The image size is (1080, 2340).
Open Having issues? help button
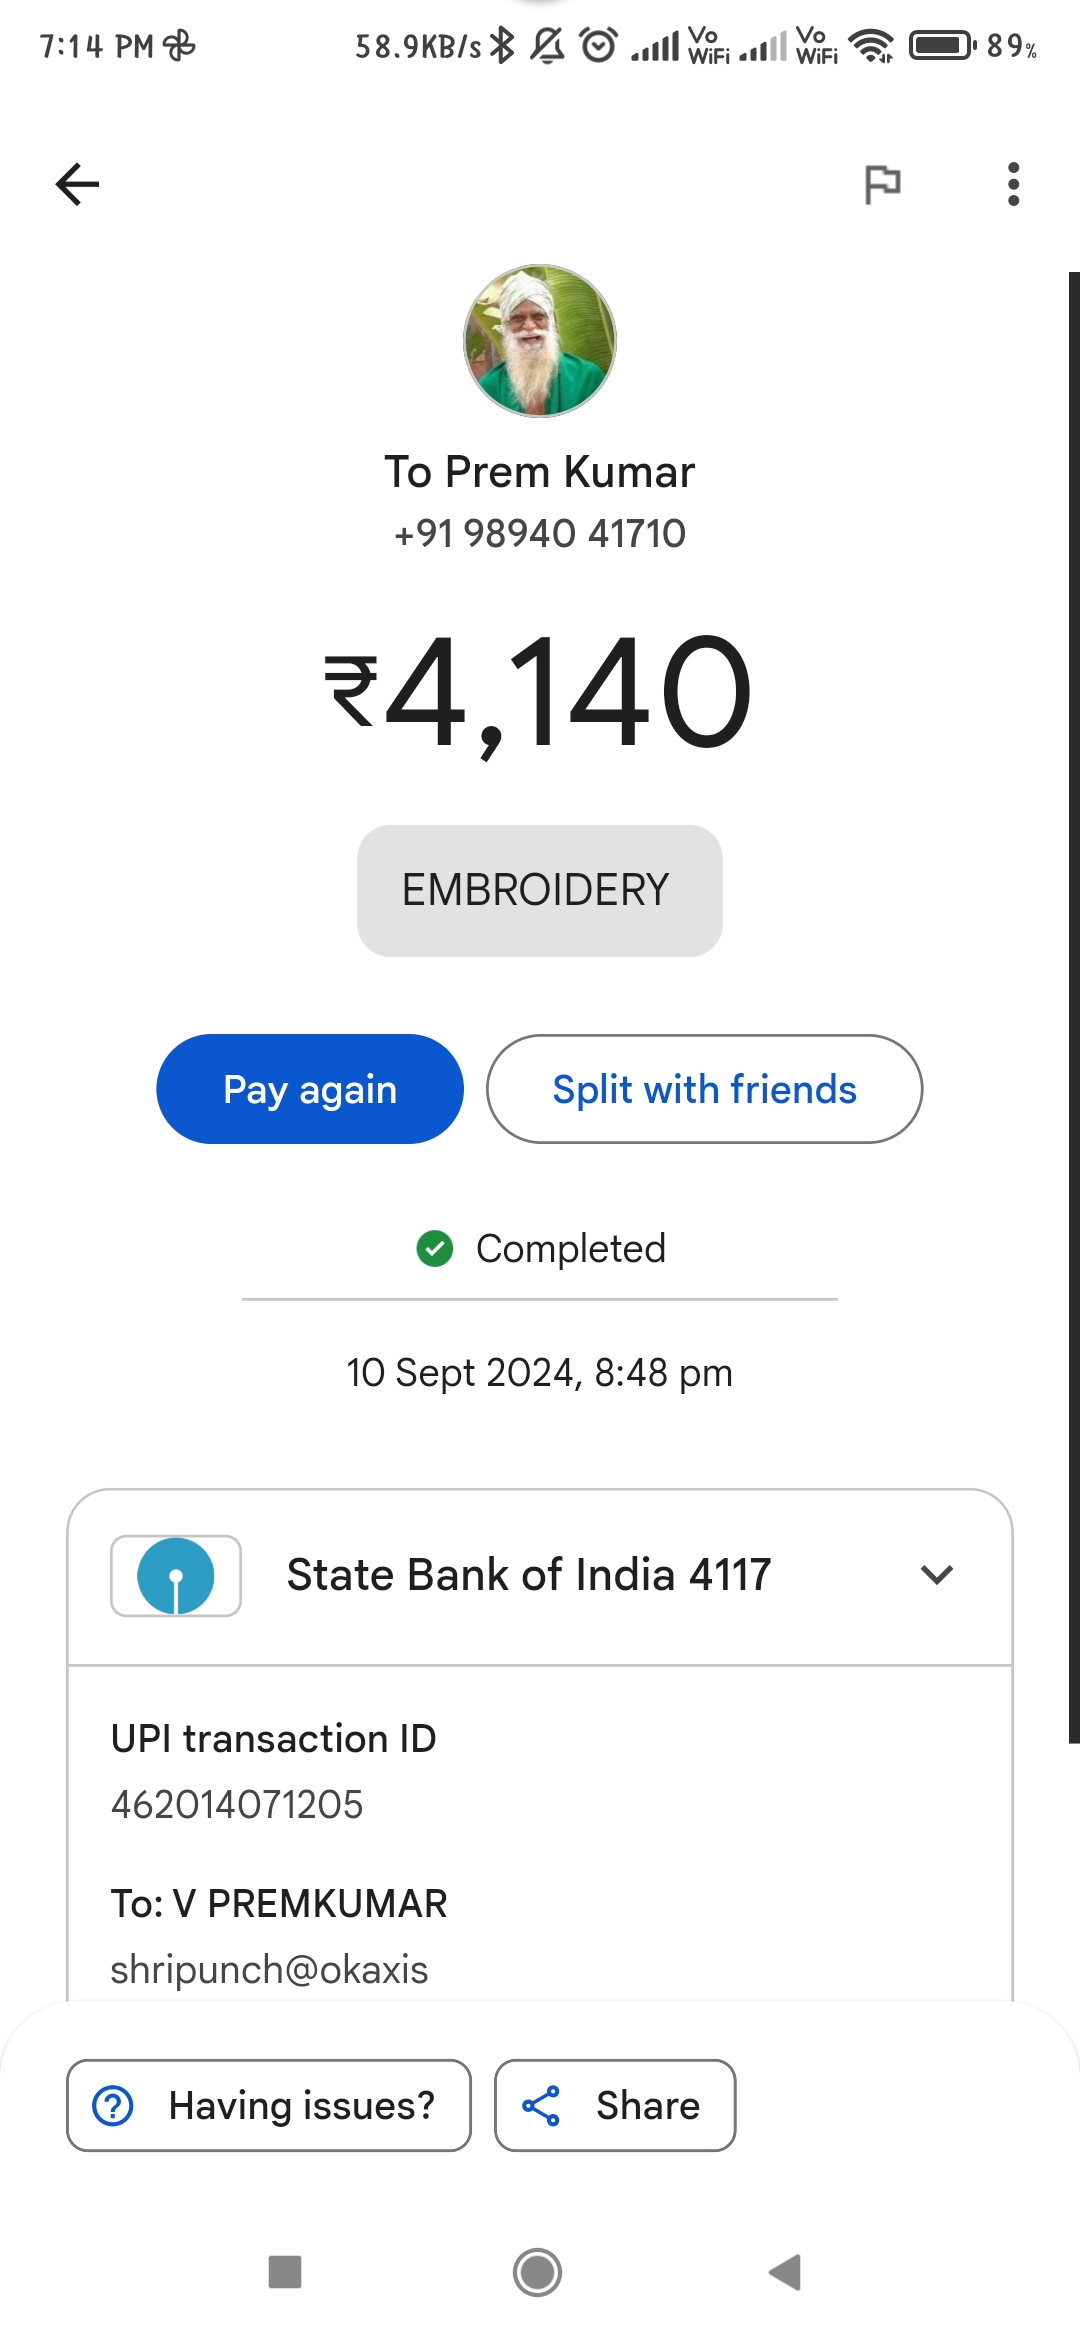point(269,2105)
